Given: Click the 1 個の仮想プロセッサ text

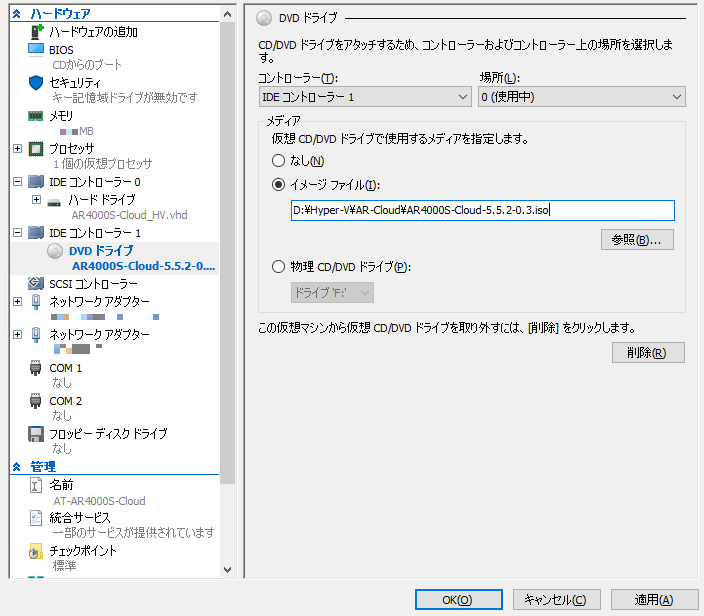Looking at the screenshot, I should pos(102,164).
